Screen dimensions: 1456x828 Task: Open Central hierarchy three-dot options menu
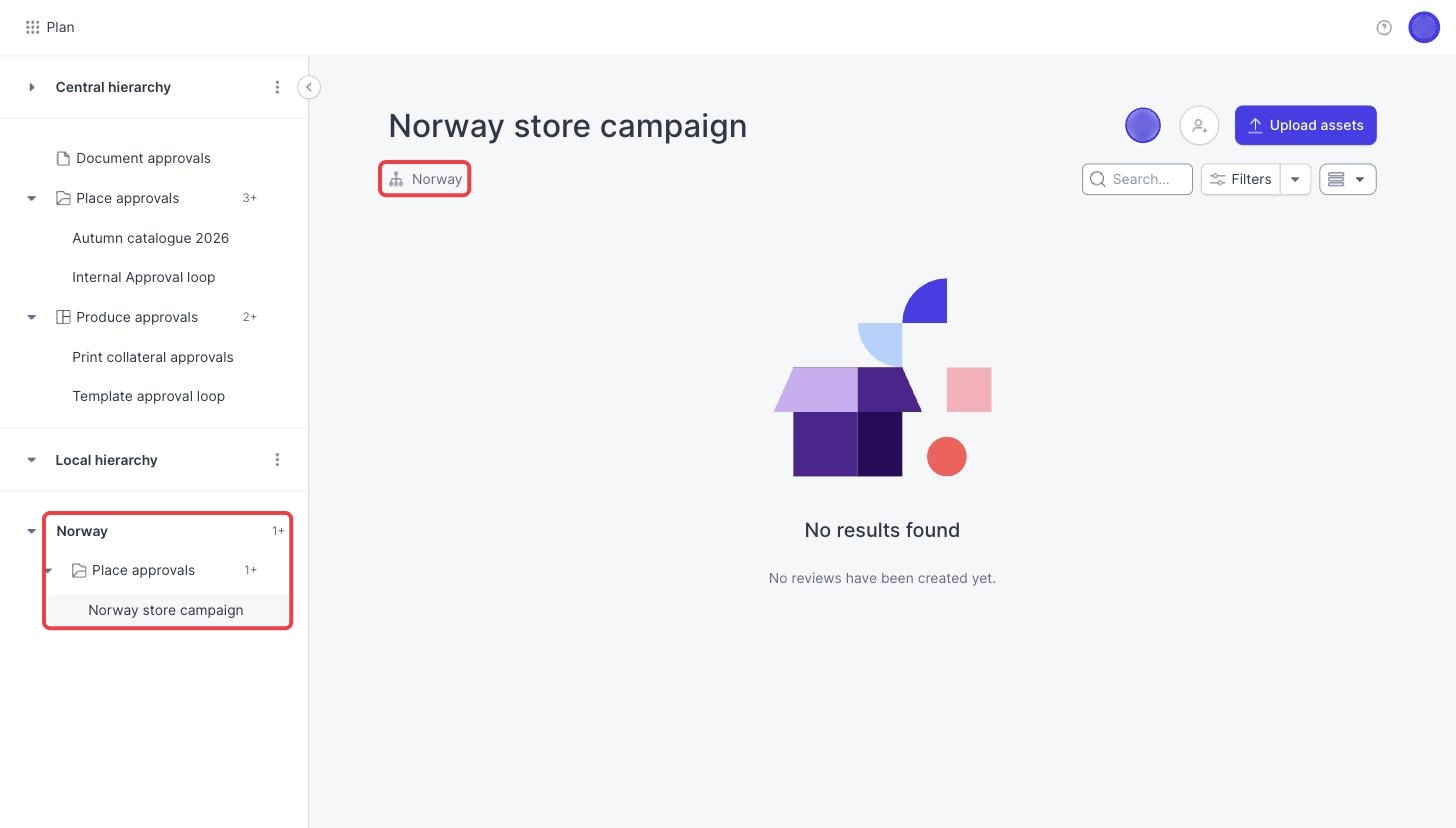[x=277, y=87]
